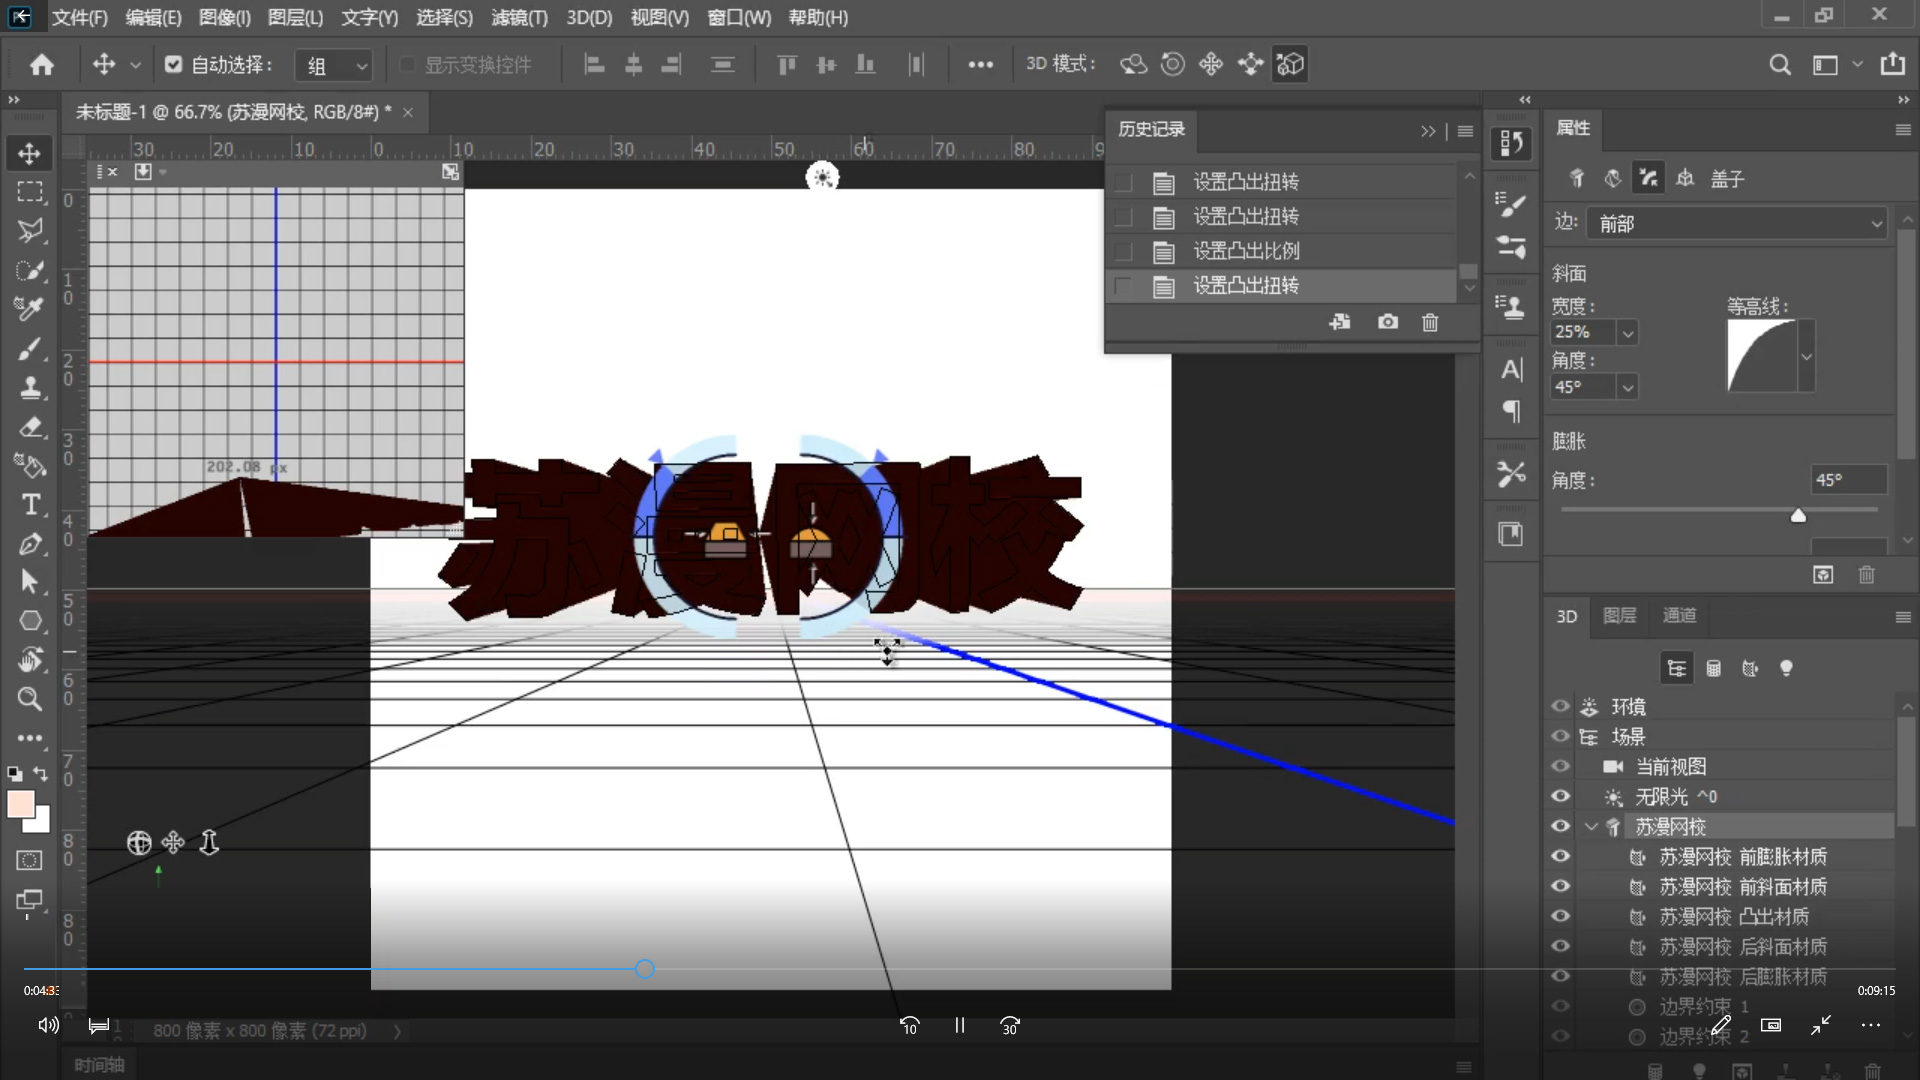Choose the orbit 3D camera mode icon
Image resolution: width=1920 pixels, height=1080 pixels.
tap(1133, 65)
